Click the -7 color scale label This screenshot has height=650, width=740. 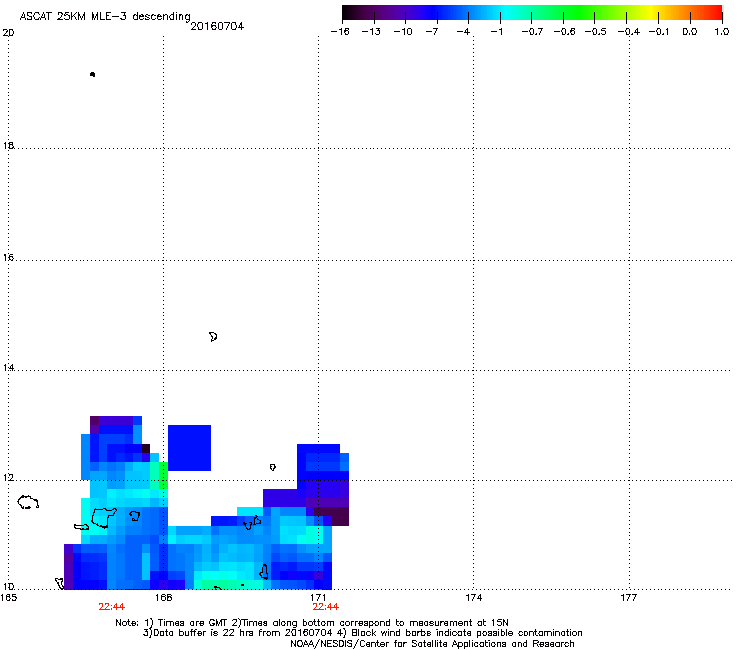point(432,32)
